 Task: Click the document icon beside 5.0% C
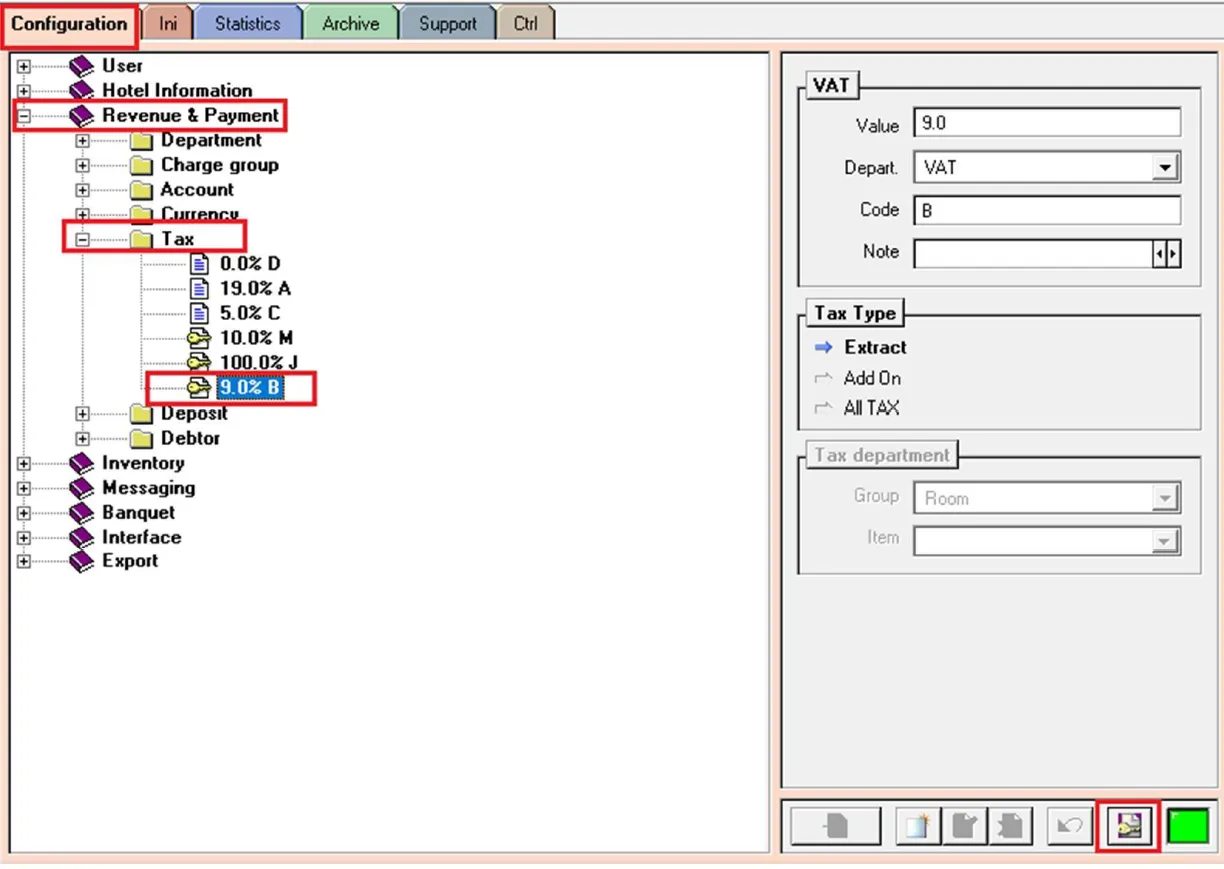(x=199, y=313)
